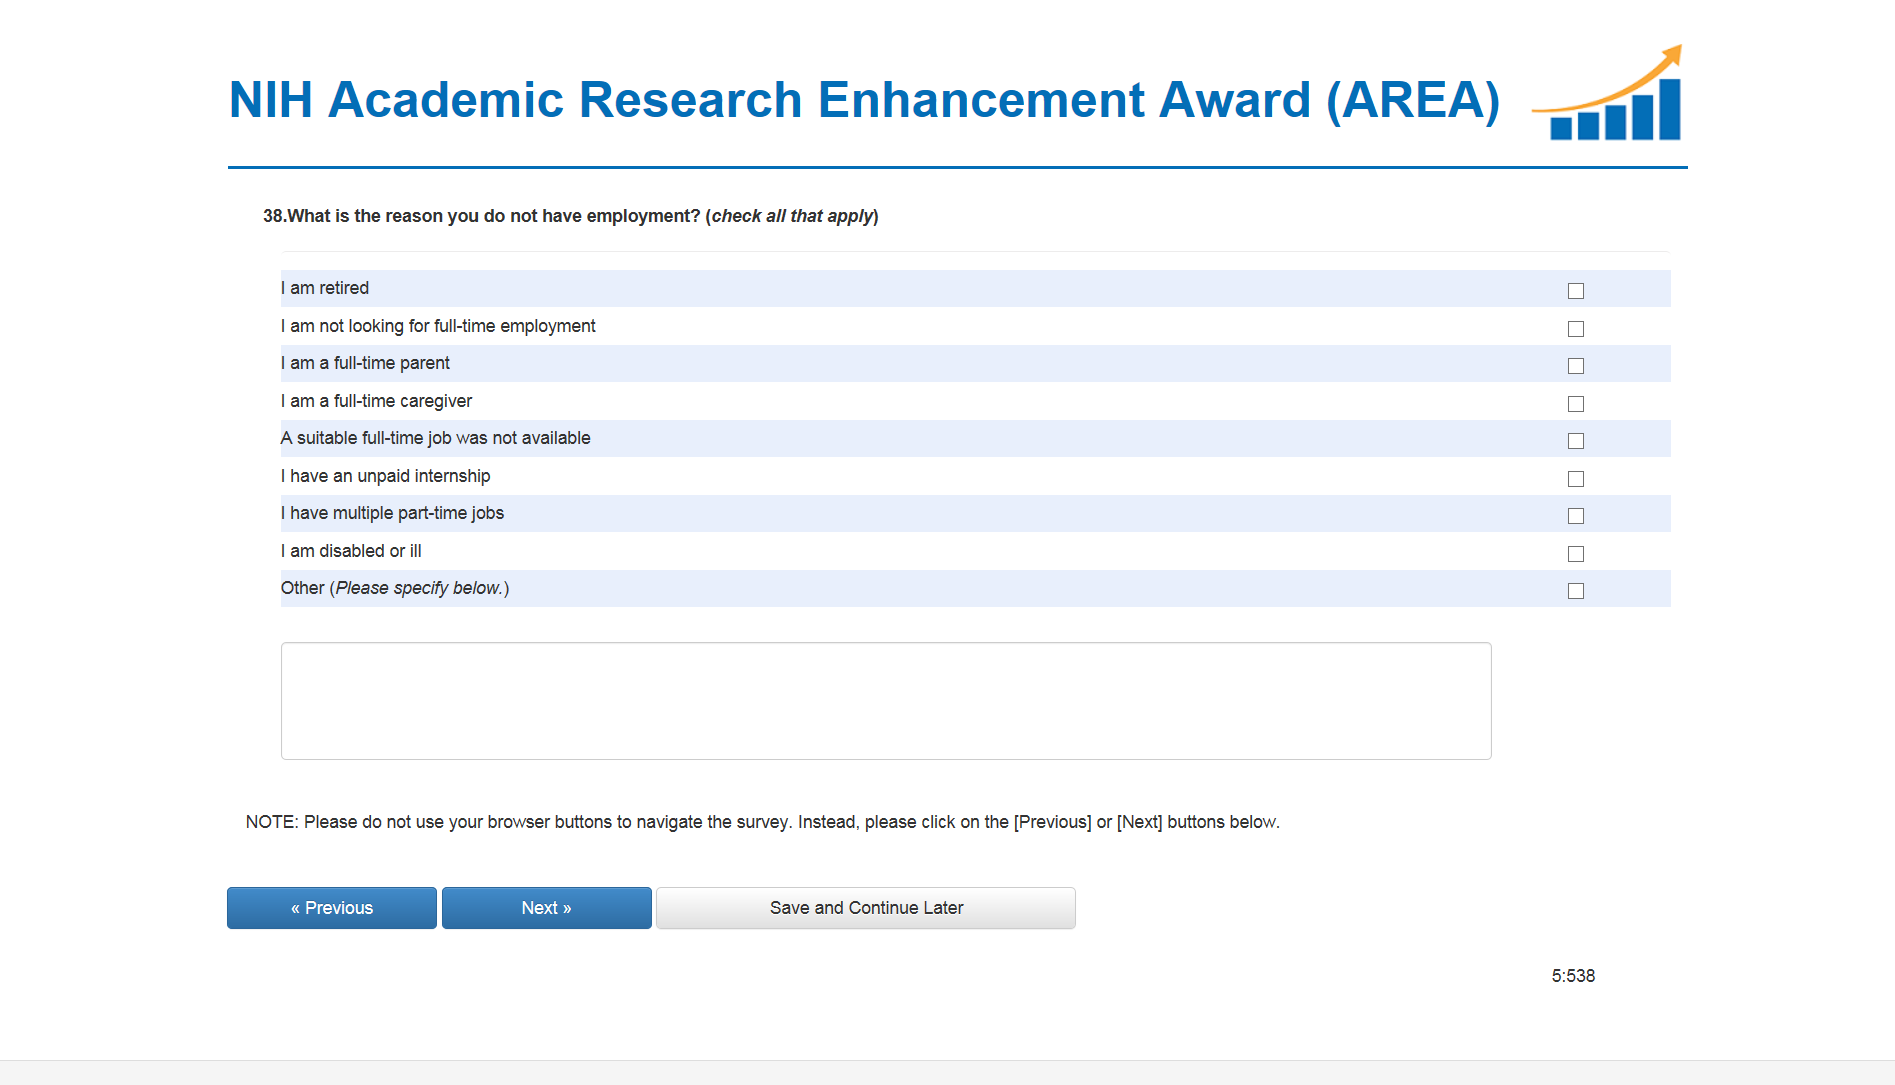The height and width of the screenshot is (1085, 1895).
Task: Go back with the Previous button
Action: [331, 908]
